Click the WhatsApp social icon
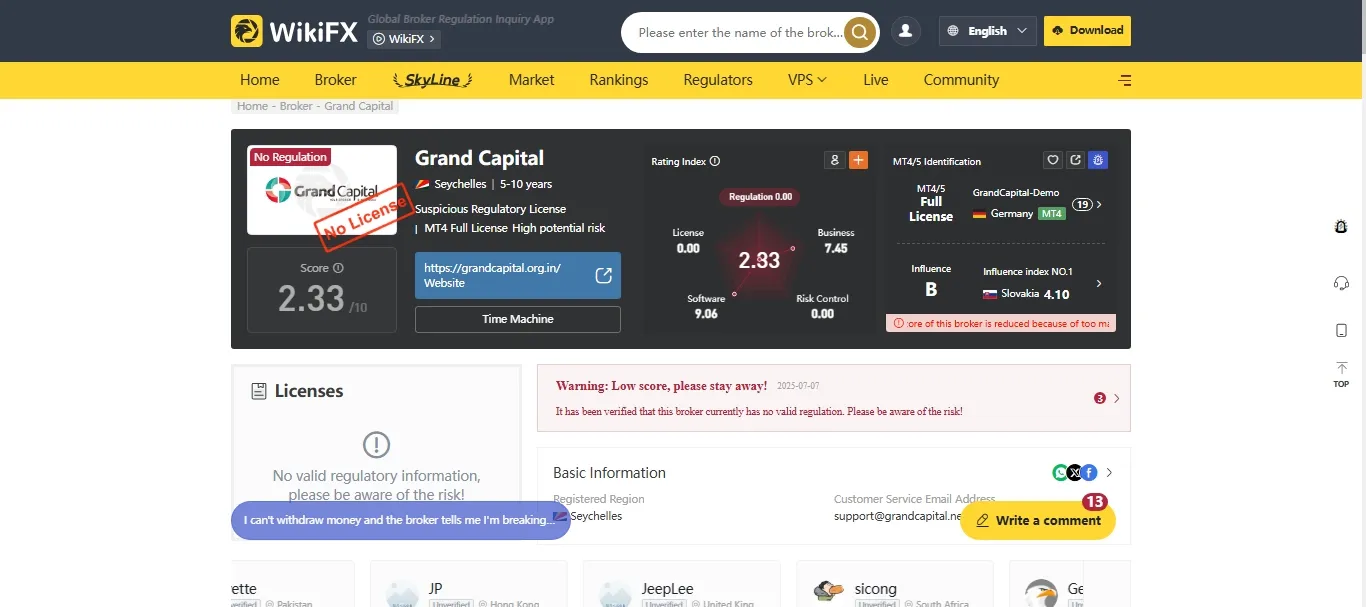This screenshot has width=1366, height=607. click(1060, 473)
